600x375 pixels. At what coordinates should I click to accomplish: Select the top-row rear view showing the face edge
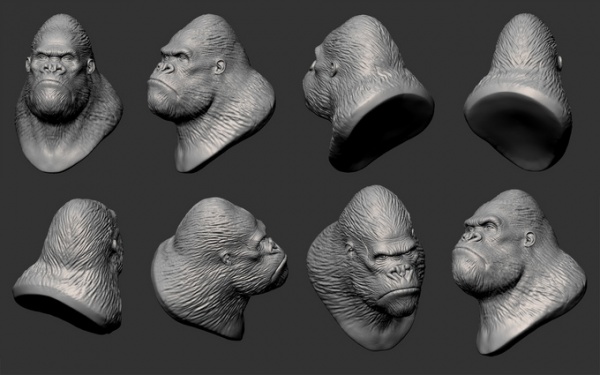(367, 93)
